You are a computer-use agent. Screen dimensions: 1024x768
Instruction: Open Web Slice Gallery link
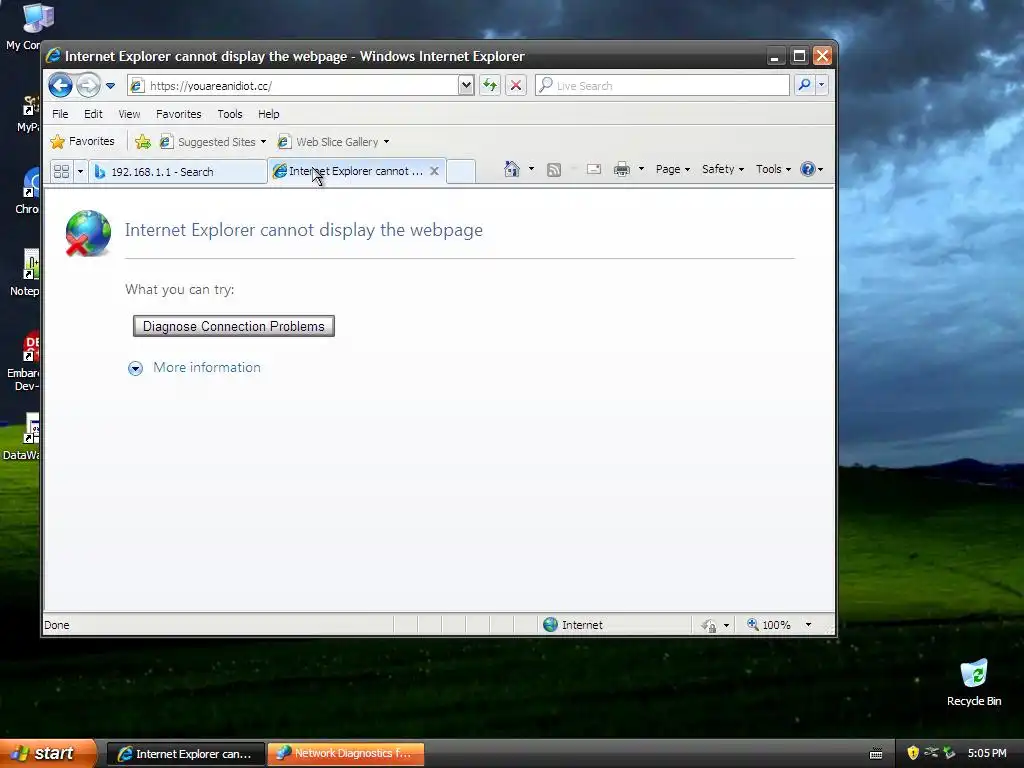333,142
